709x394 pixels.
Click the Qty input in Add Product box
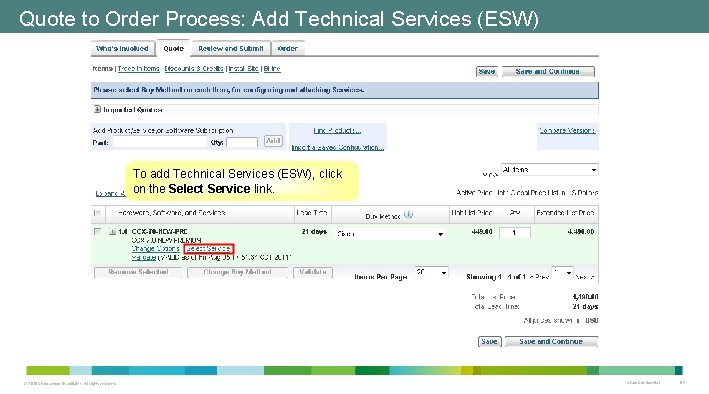point(242,142)
